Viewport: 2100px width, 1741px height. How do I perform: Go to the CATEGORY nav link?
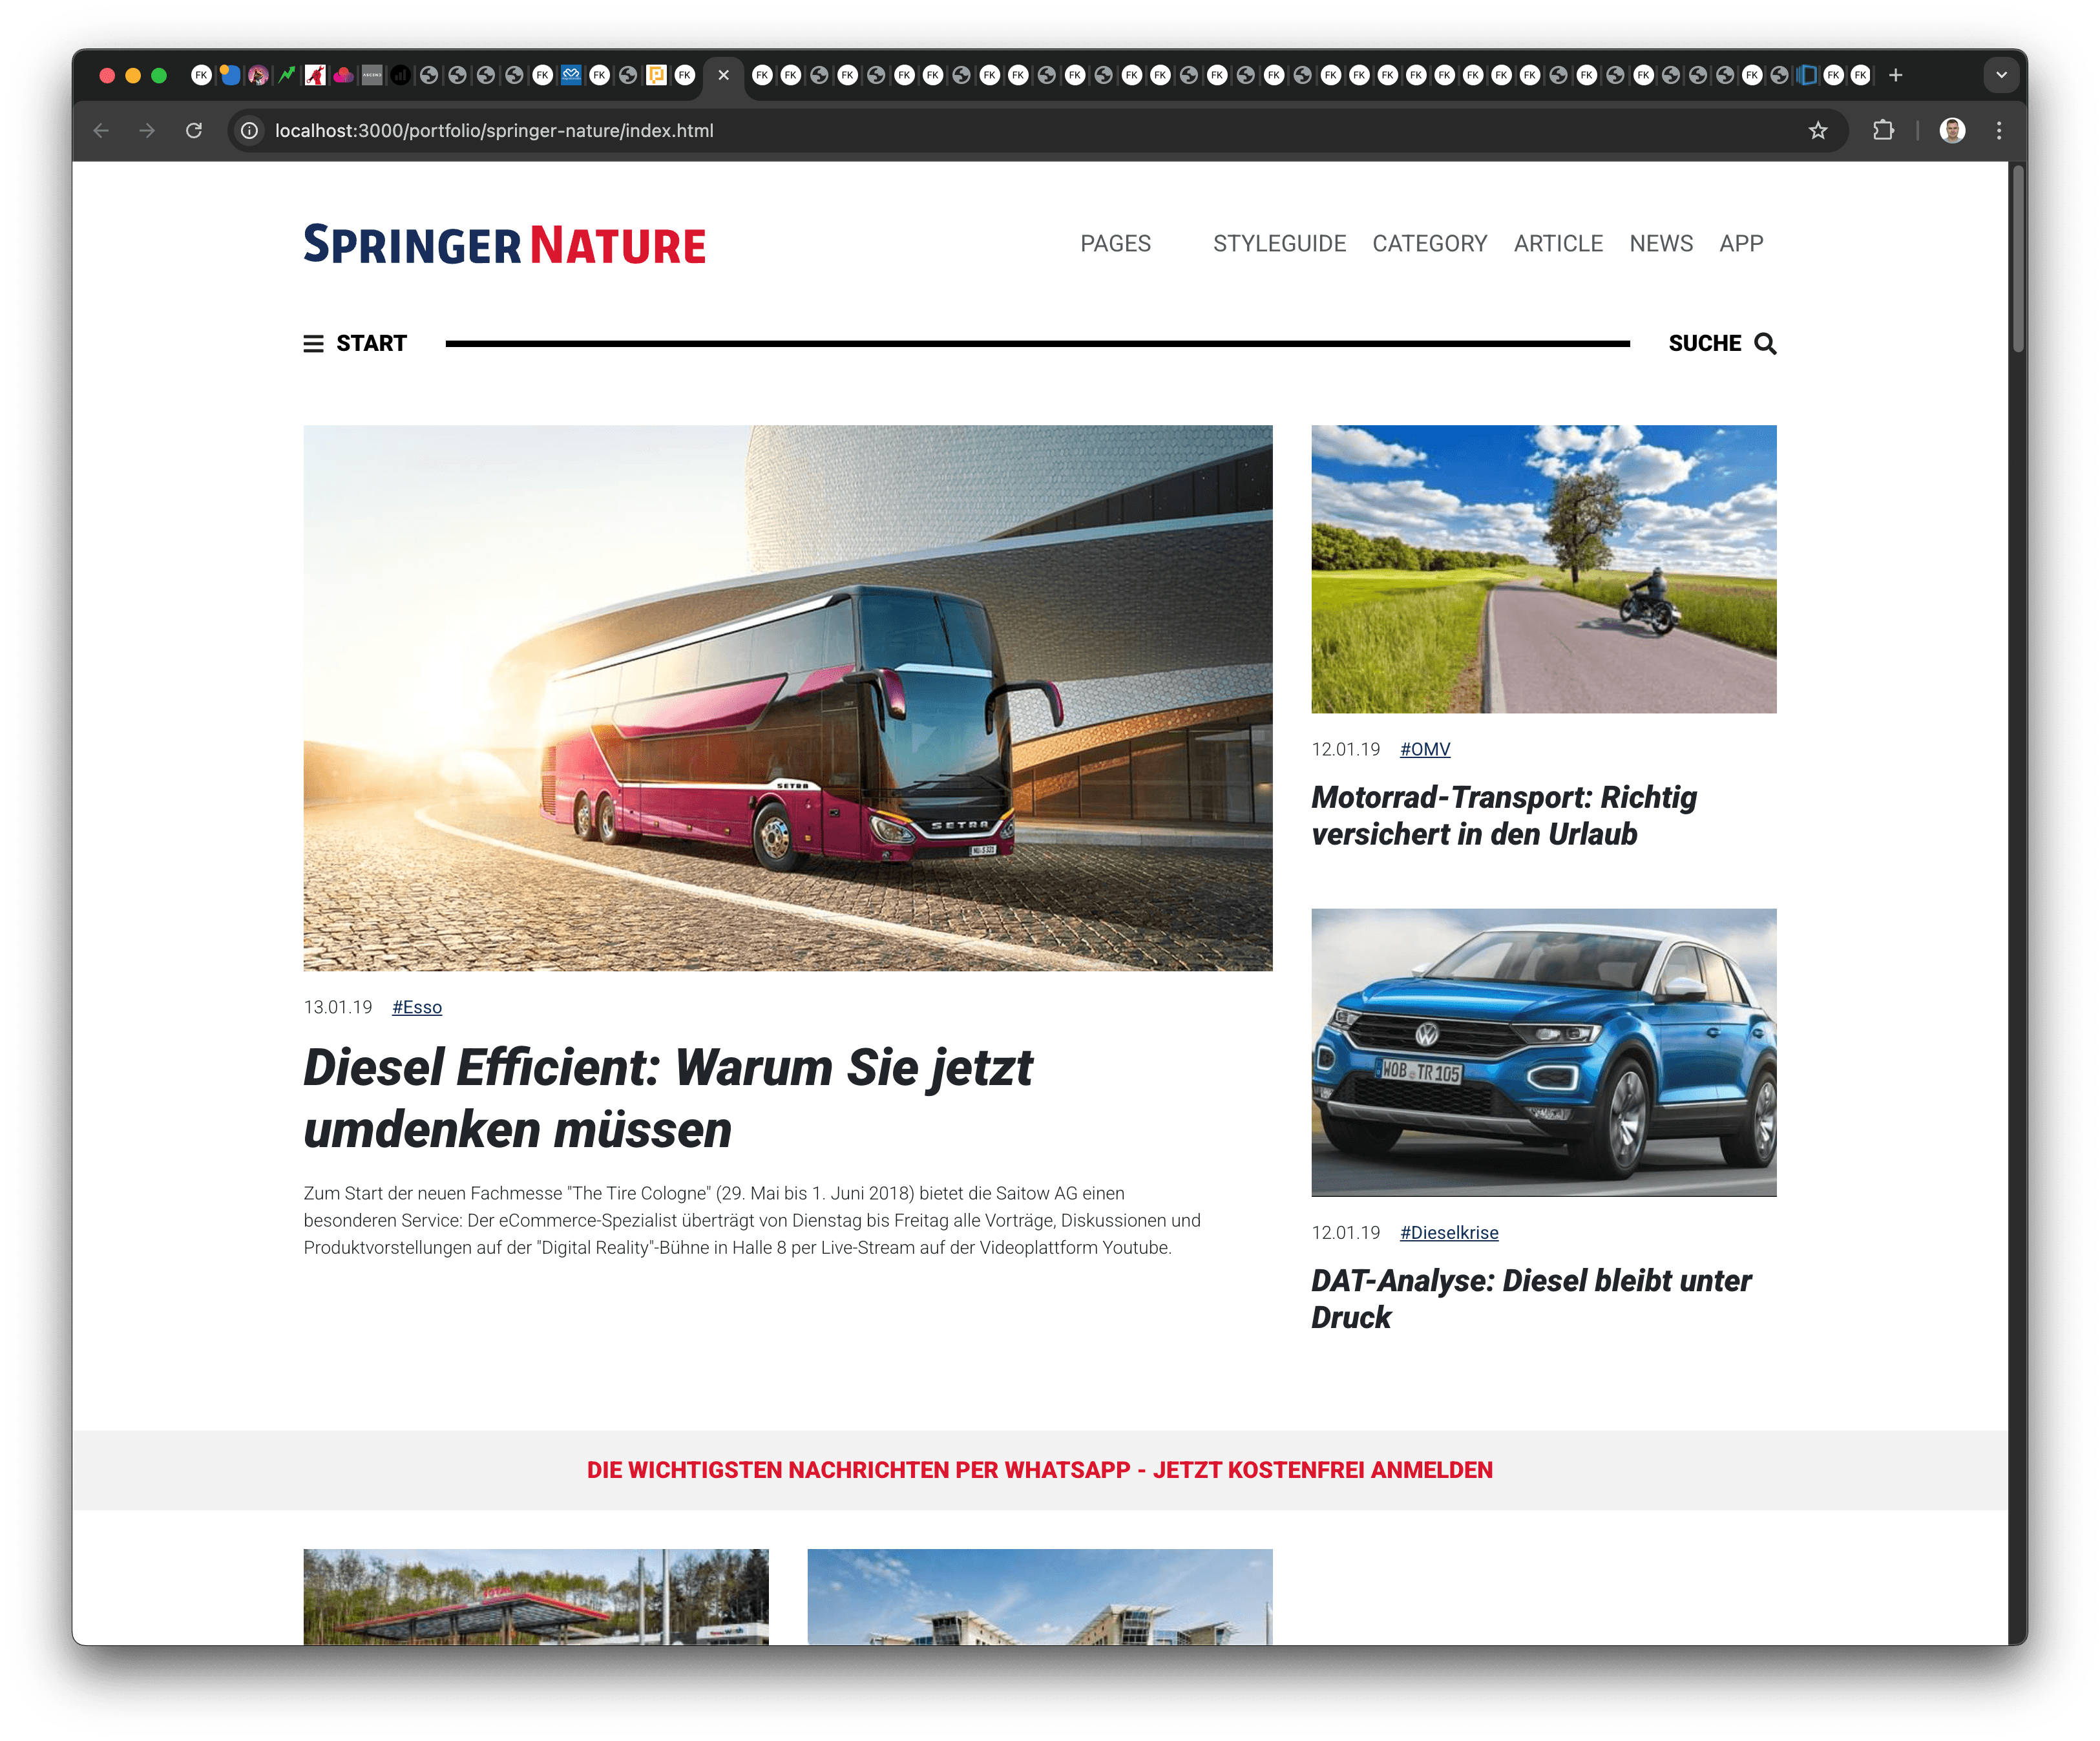point(1429,244)
